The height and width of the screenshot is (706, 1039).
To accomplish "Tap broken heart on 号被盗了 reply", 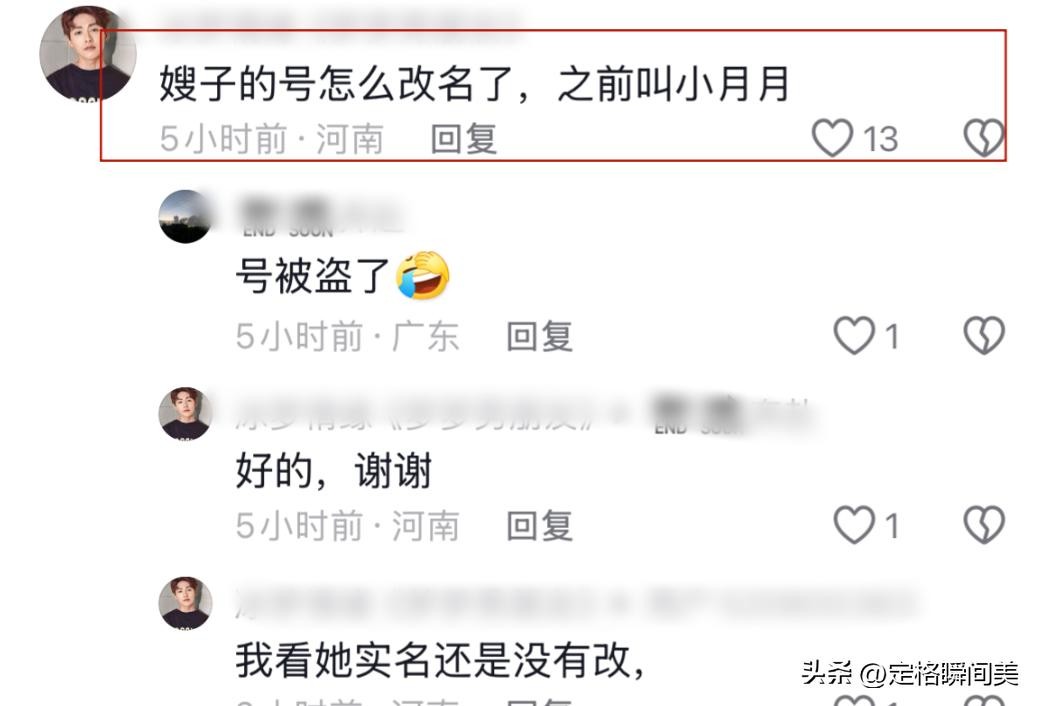I will pyautogui.click(x=983, y=335).
